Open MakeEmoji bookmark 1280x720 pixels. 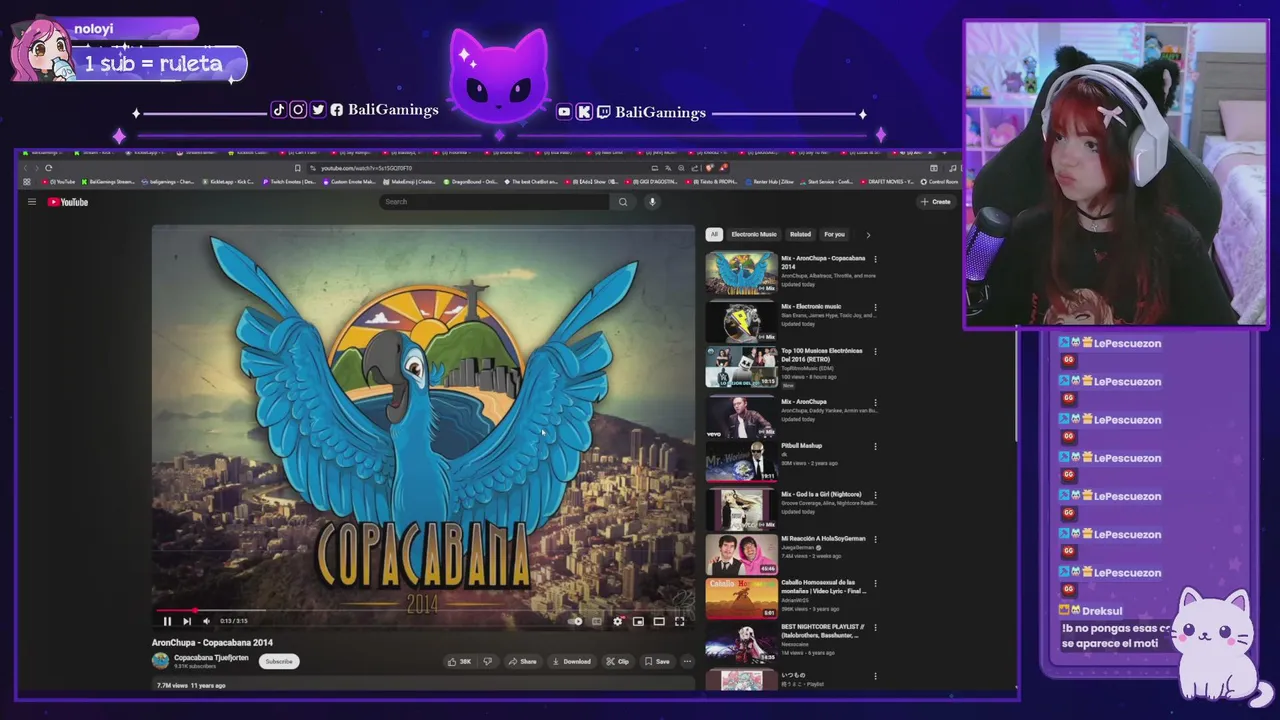coord(410,182)
